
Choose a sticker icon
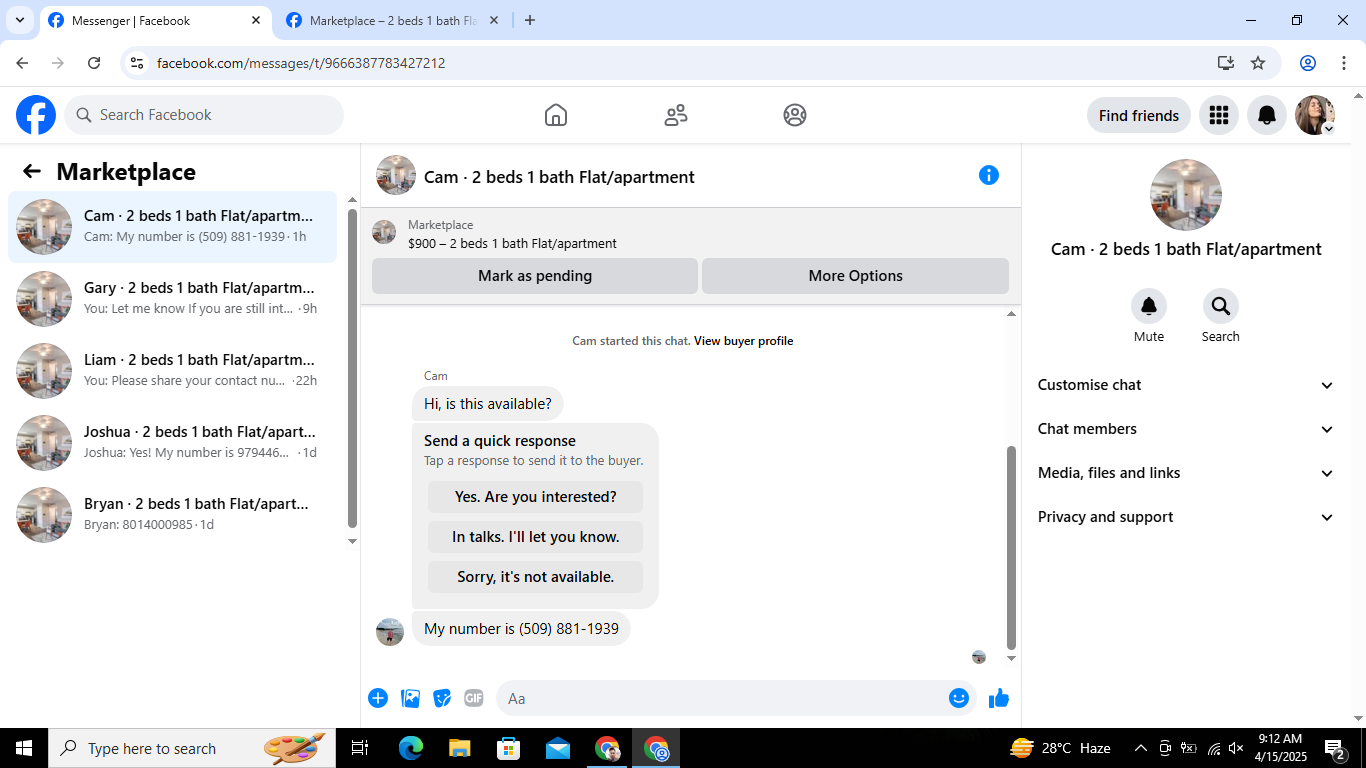pos(442,698)
